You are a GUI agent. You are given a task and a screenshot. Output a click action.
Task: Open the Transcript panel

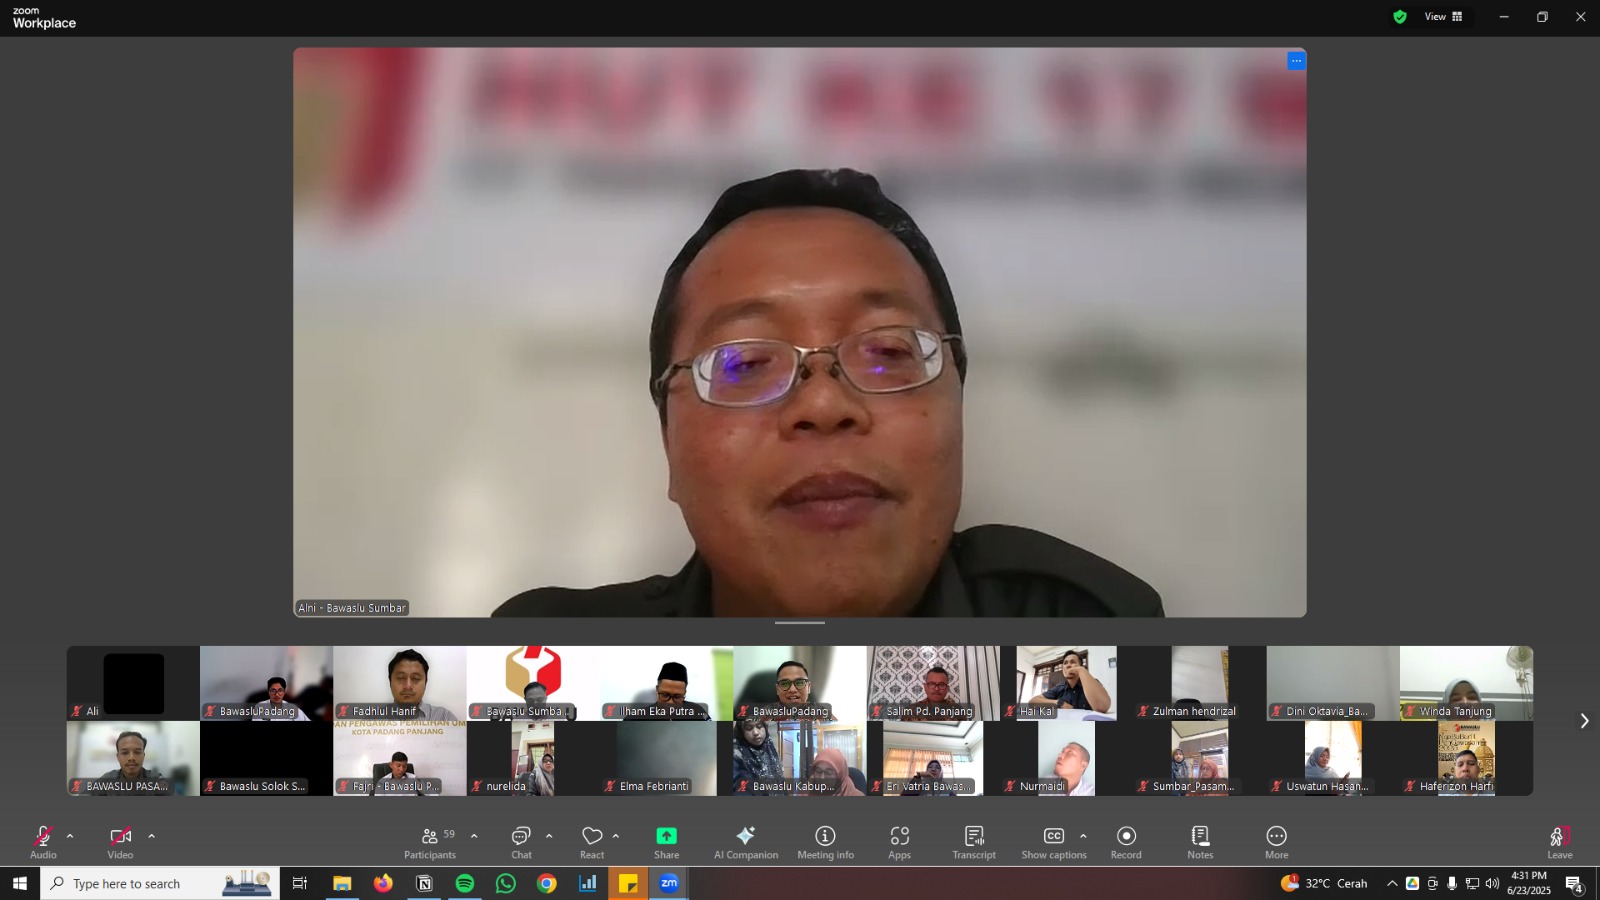(x=974, y=841)
